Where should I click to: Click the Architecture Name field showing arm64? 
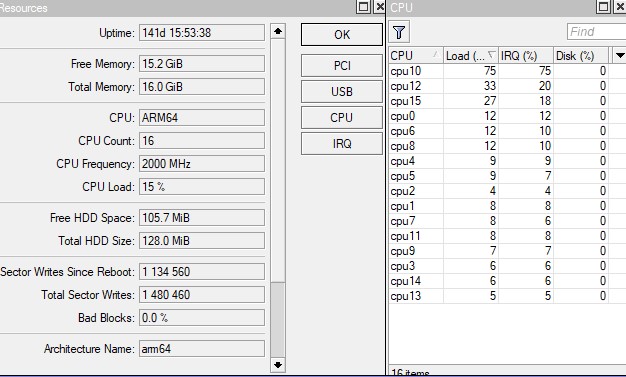202,349
